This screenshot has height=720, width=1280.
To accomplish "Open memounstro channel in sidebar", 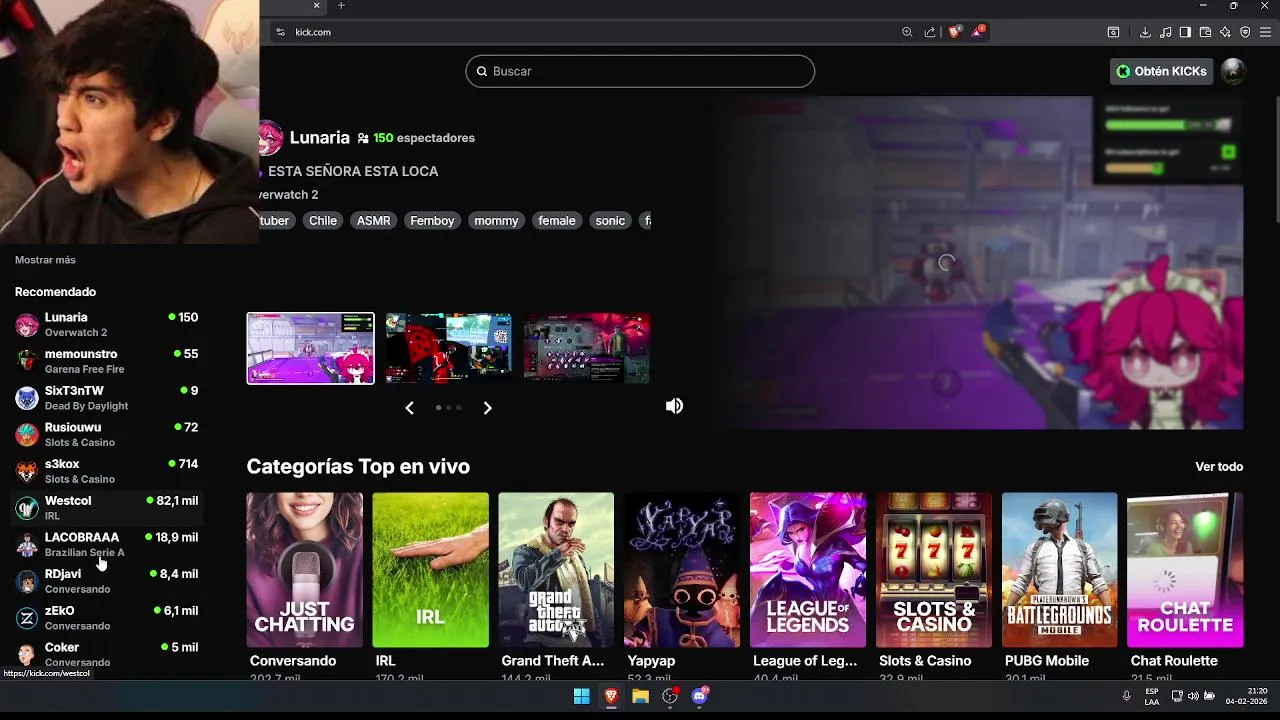I will (107, 361).
